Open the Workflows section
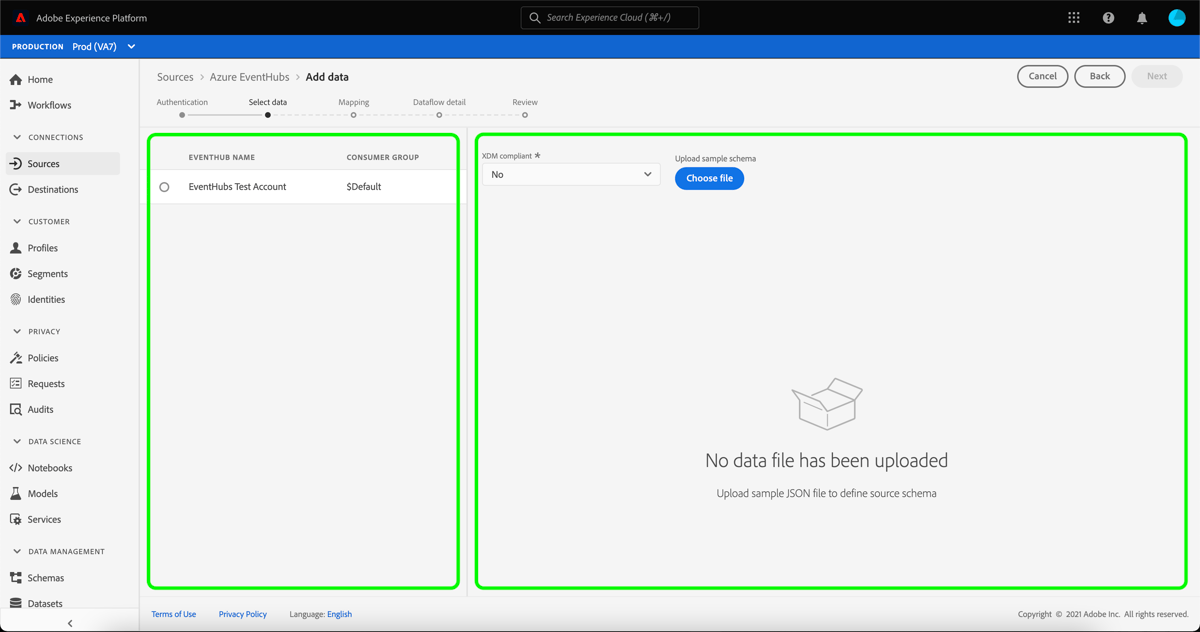Screen dimensions: 1200x632 [51, 105]
